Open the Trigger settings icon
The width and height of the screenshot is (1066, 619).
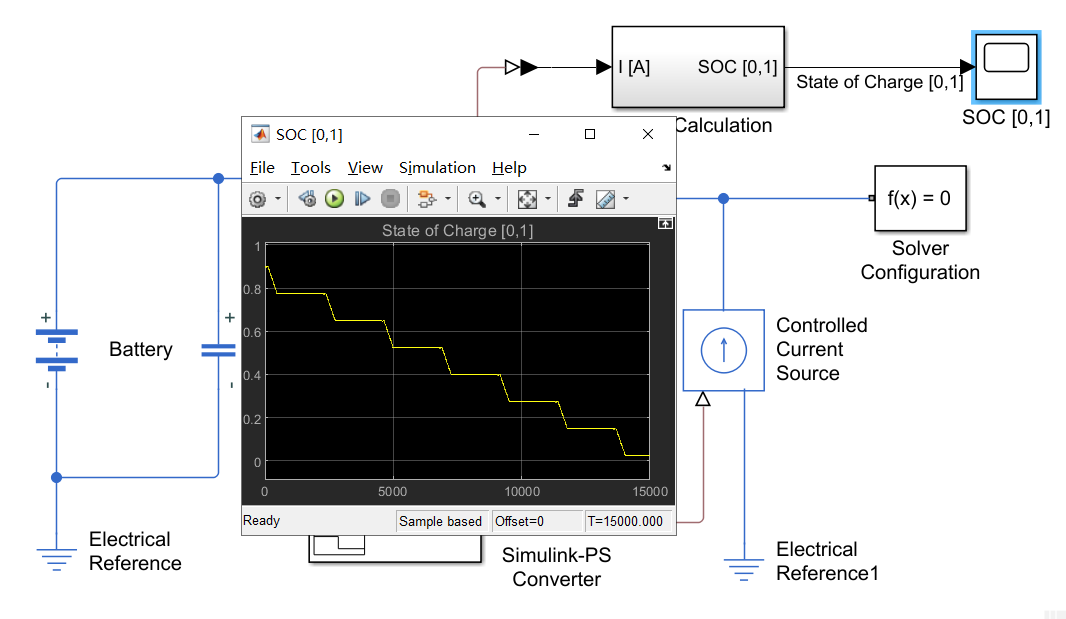tap(574, 198)
